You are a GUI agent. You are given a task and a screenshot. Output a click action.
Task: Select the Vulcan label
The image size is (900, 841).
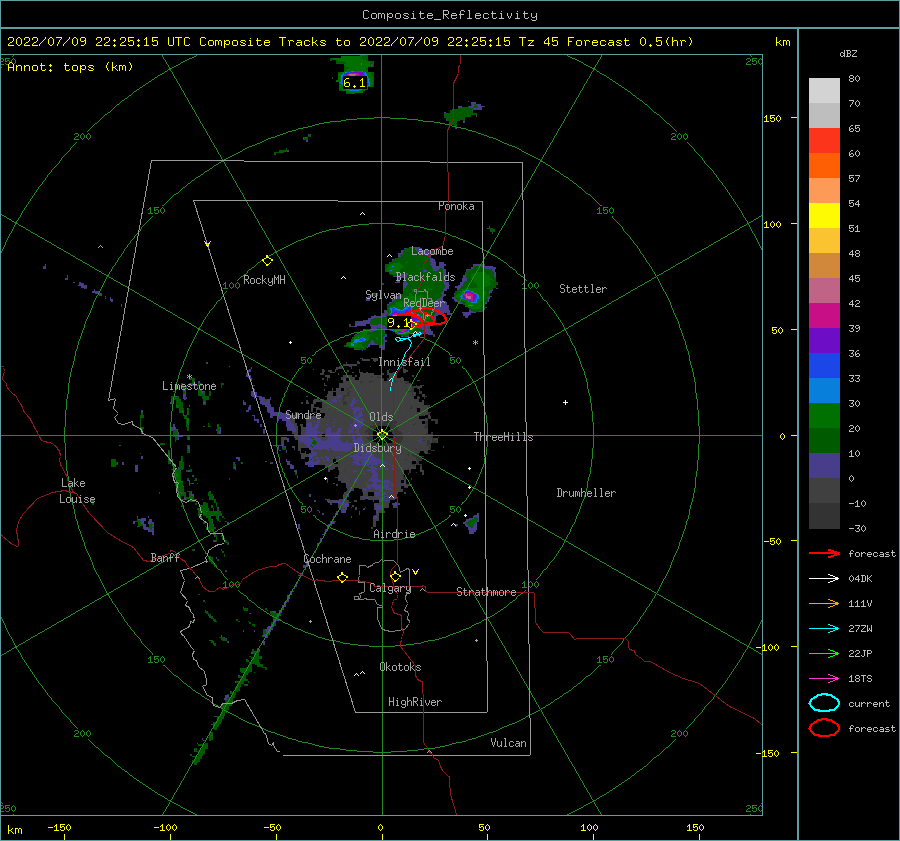click(x=509, y=743)
